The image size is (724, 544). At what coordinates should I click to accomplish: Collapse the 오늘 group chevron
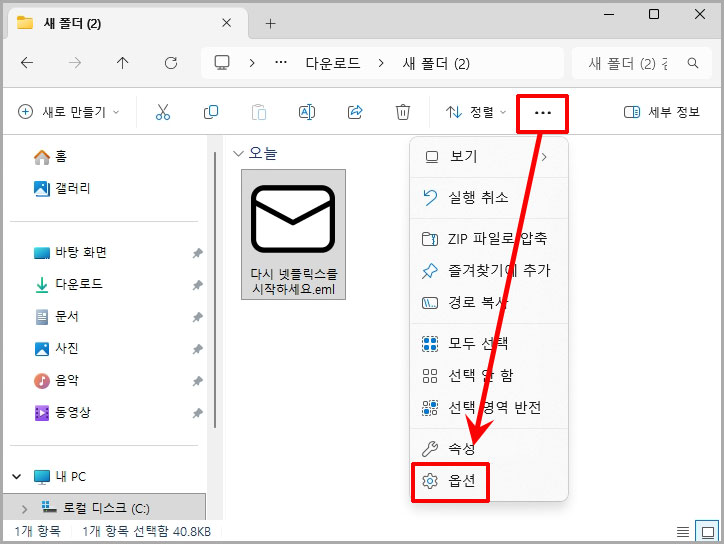[238, 153]
